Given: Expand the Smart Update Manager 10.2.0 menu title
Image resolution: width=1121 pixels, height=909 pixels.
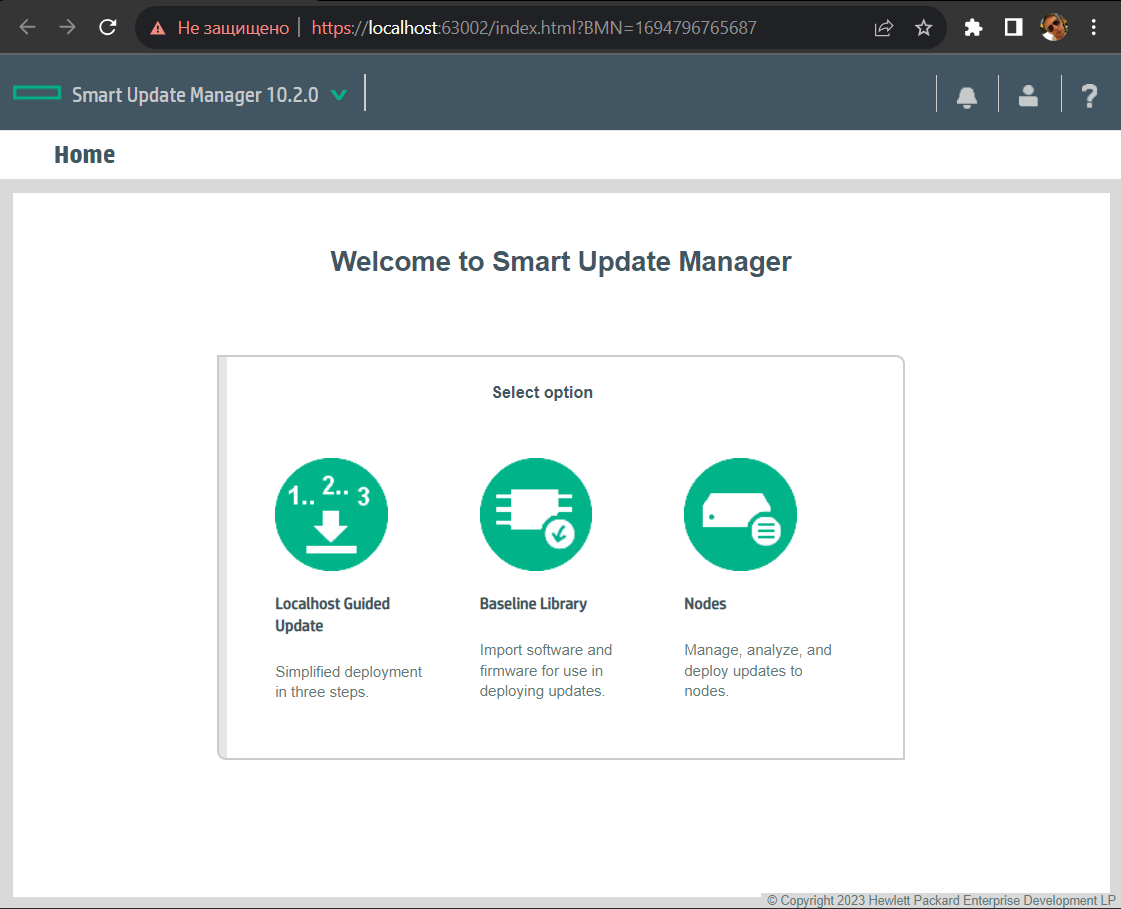Looking at the screenshot, I should (195, 95).
